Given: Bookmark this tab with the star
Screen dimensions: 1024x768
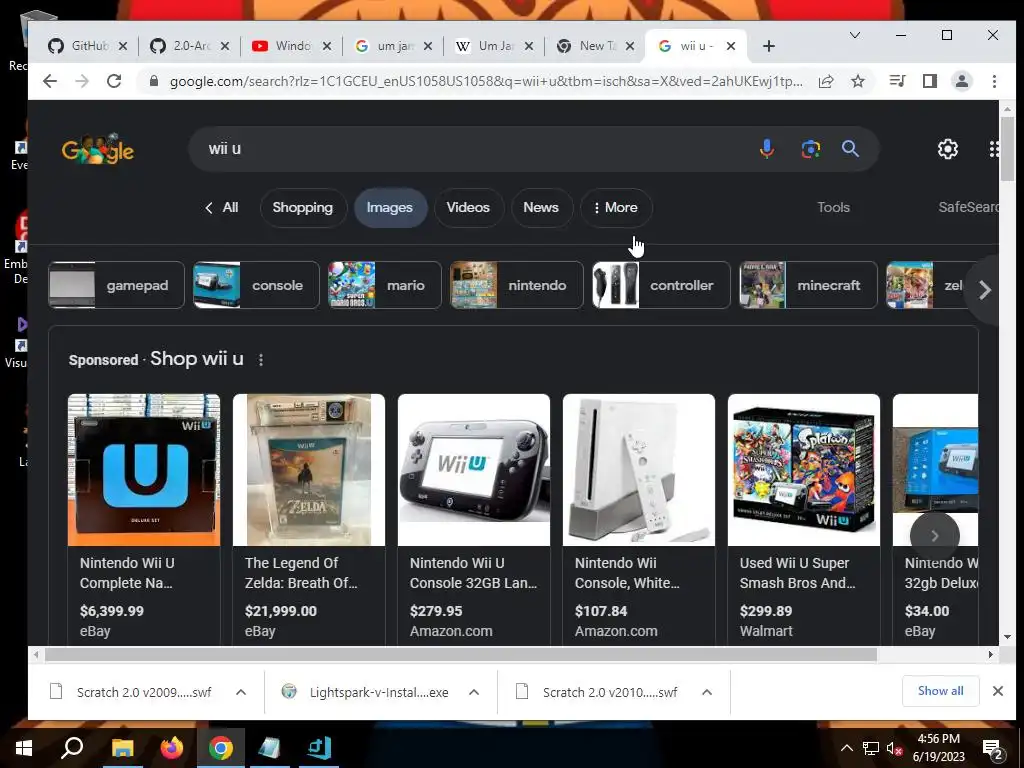Looking at the screenshot, I should click(x=858, y=81).
